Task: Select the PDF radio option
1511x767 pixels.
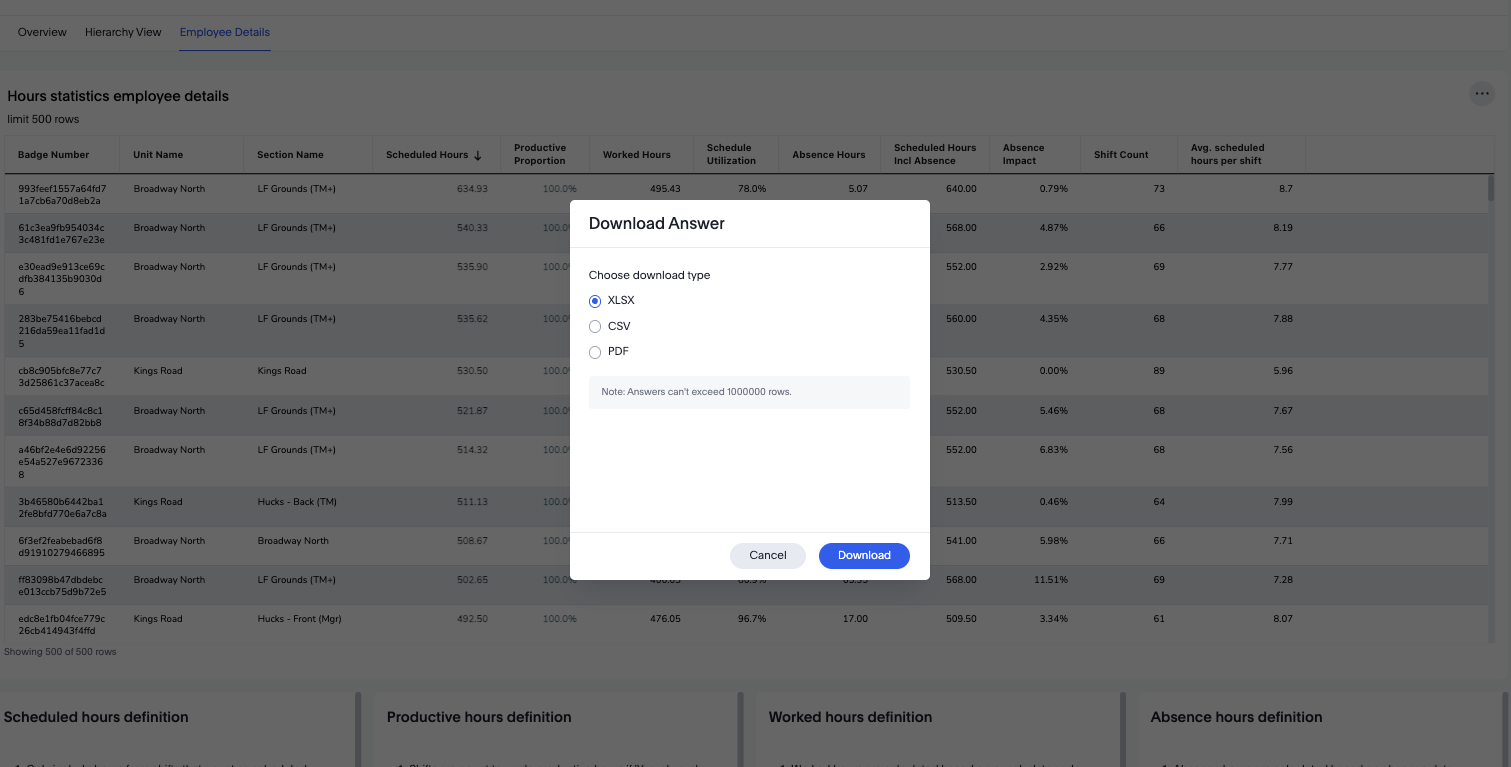Action: 595,352
